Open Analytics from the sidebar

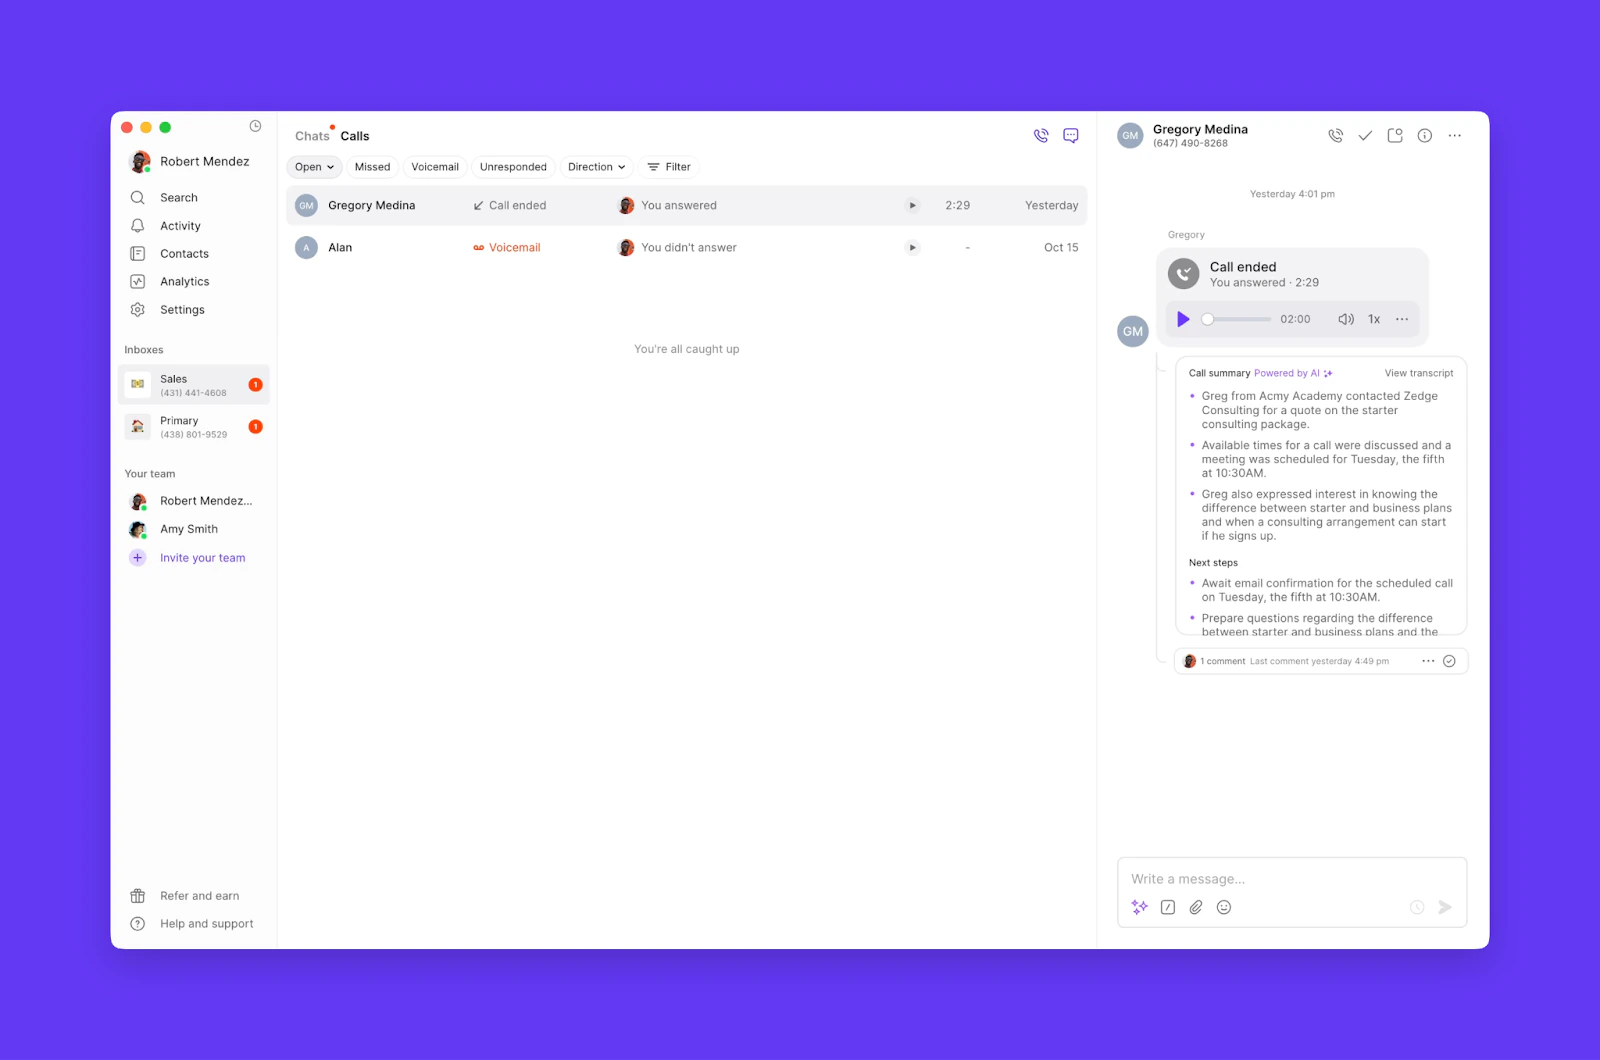coord(185,281)
